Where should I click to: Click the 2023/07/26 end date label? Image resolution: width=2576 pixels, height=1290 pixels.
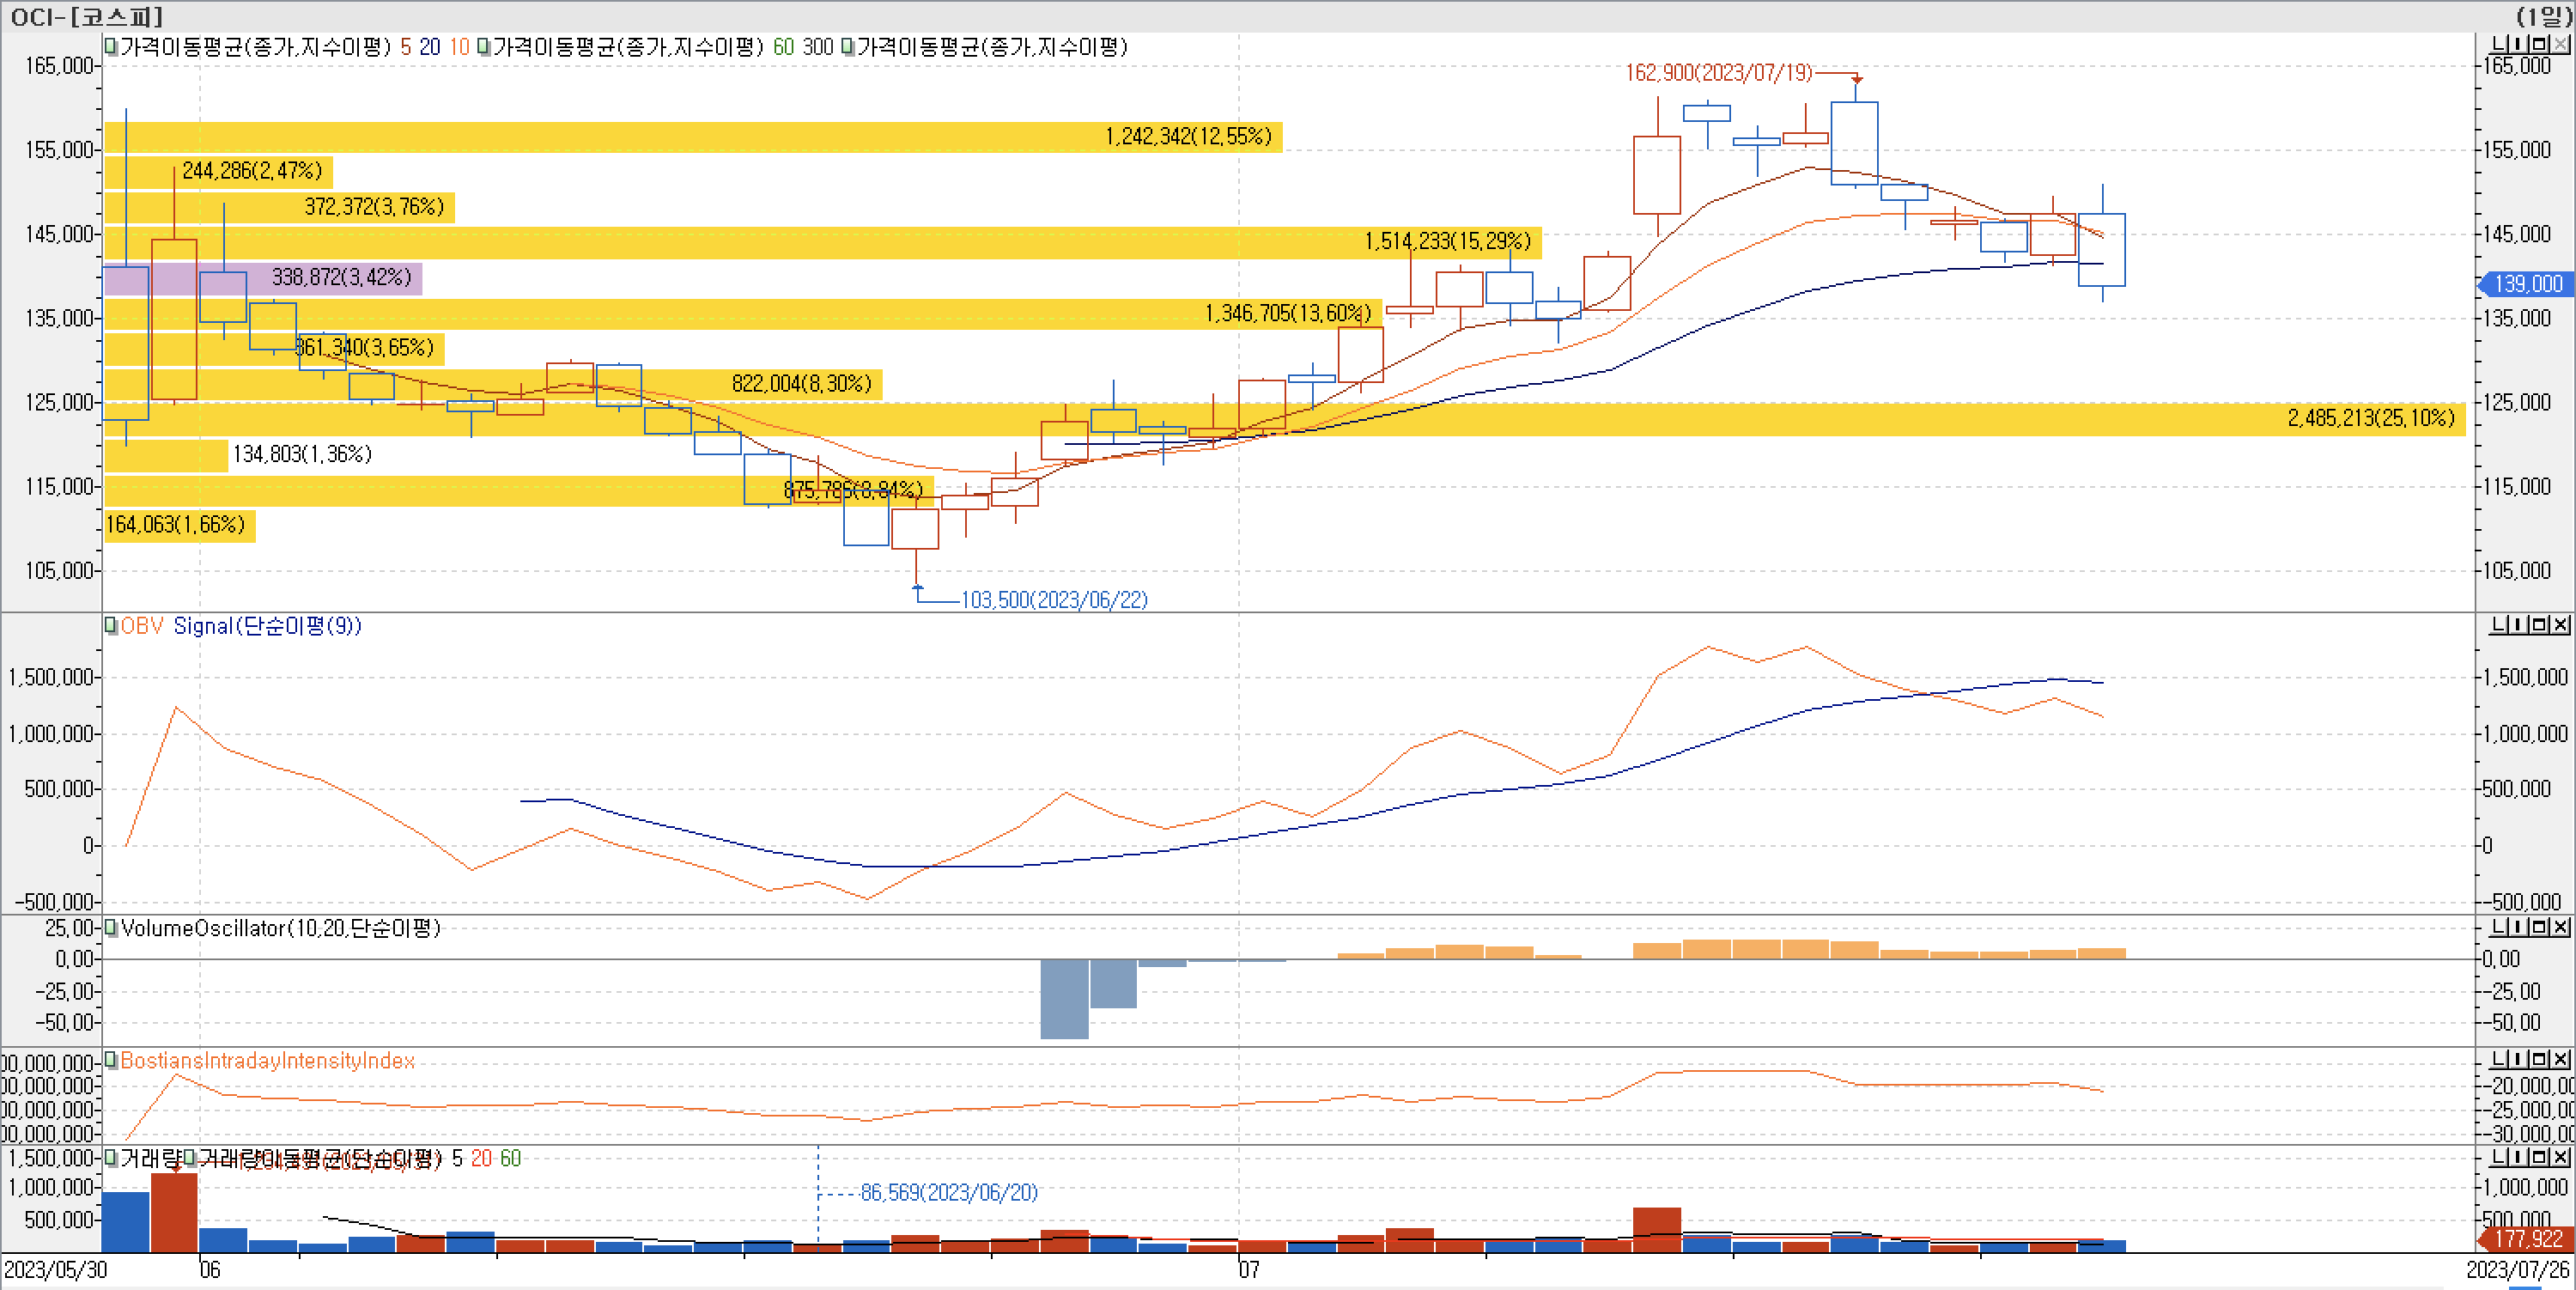2517,1269
